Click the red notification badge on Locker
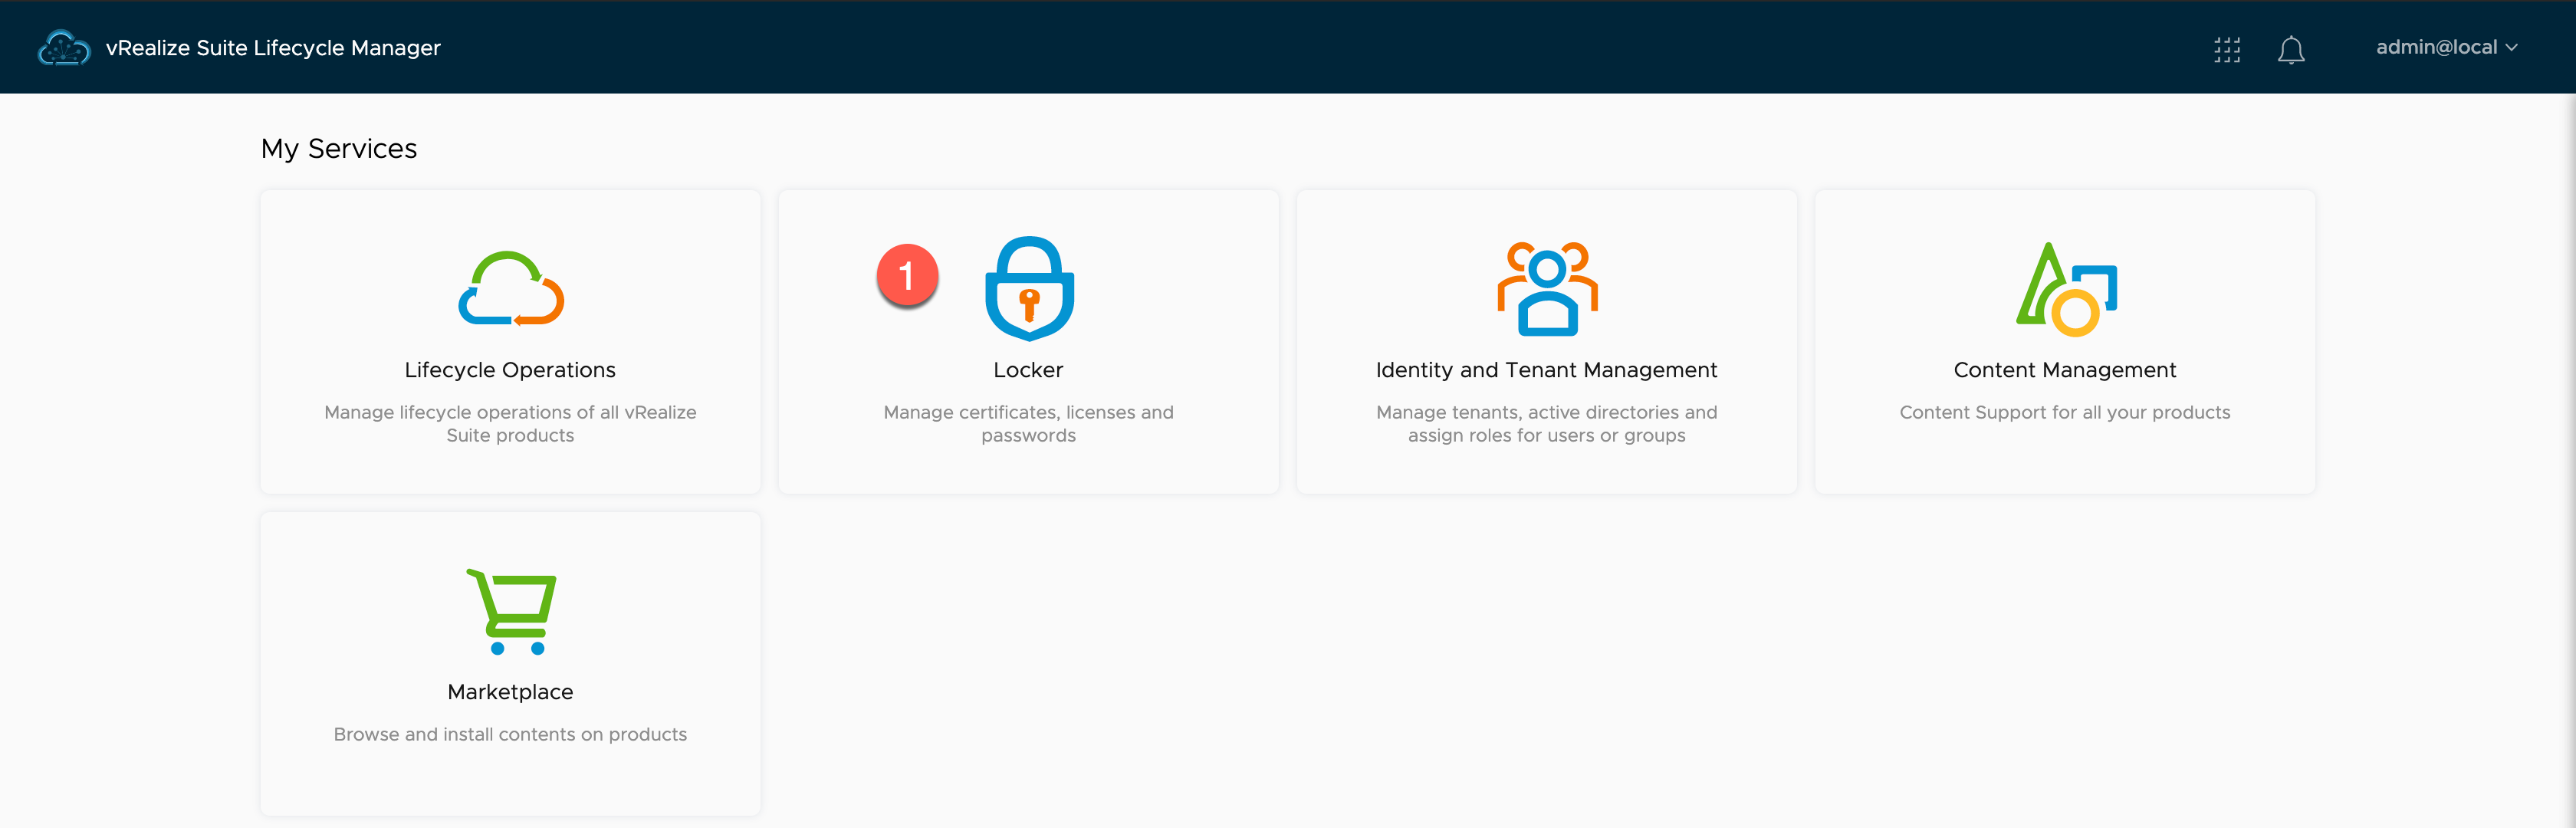 click(x=907, y=275)
